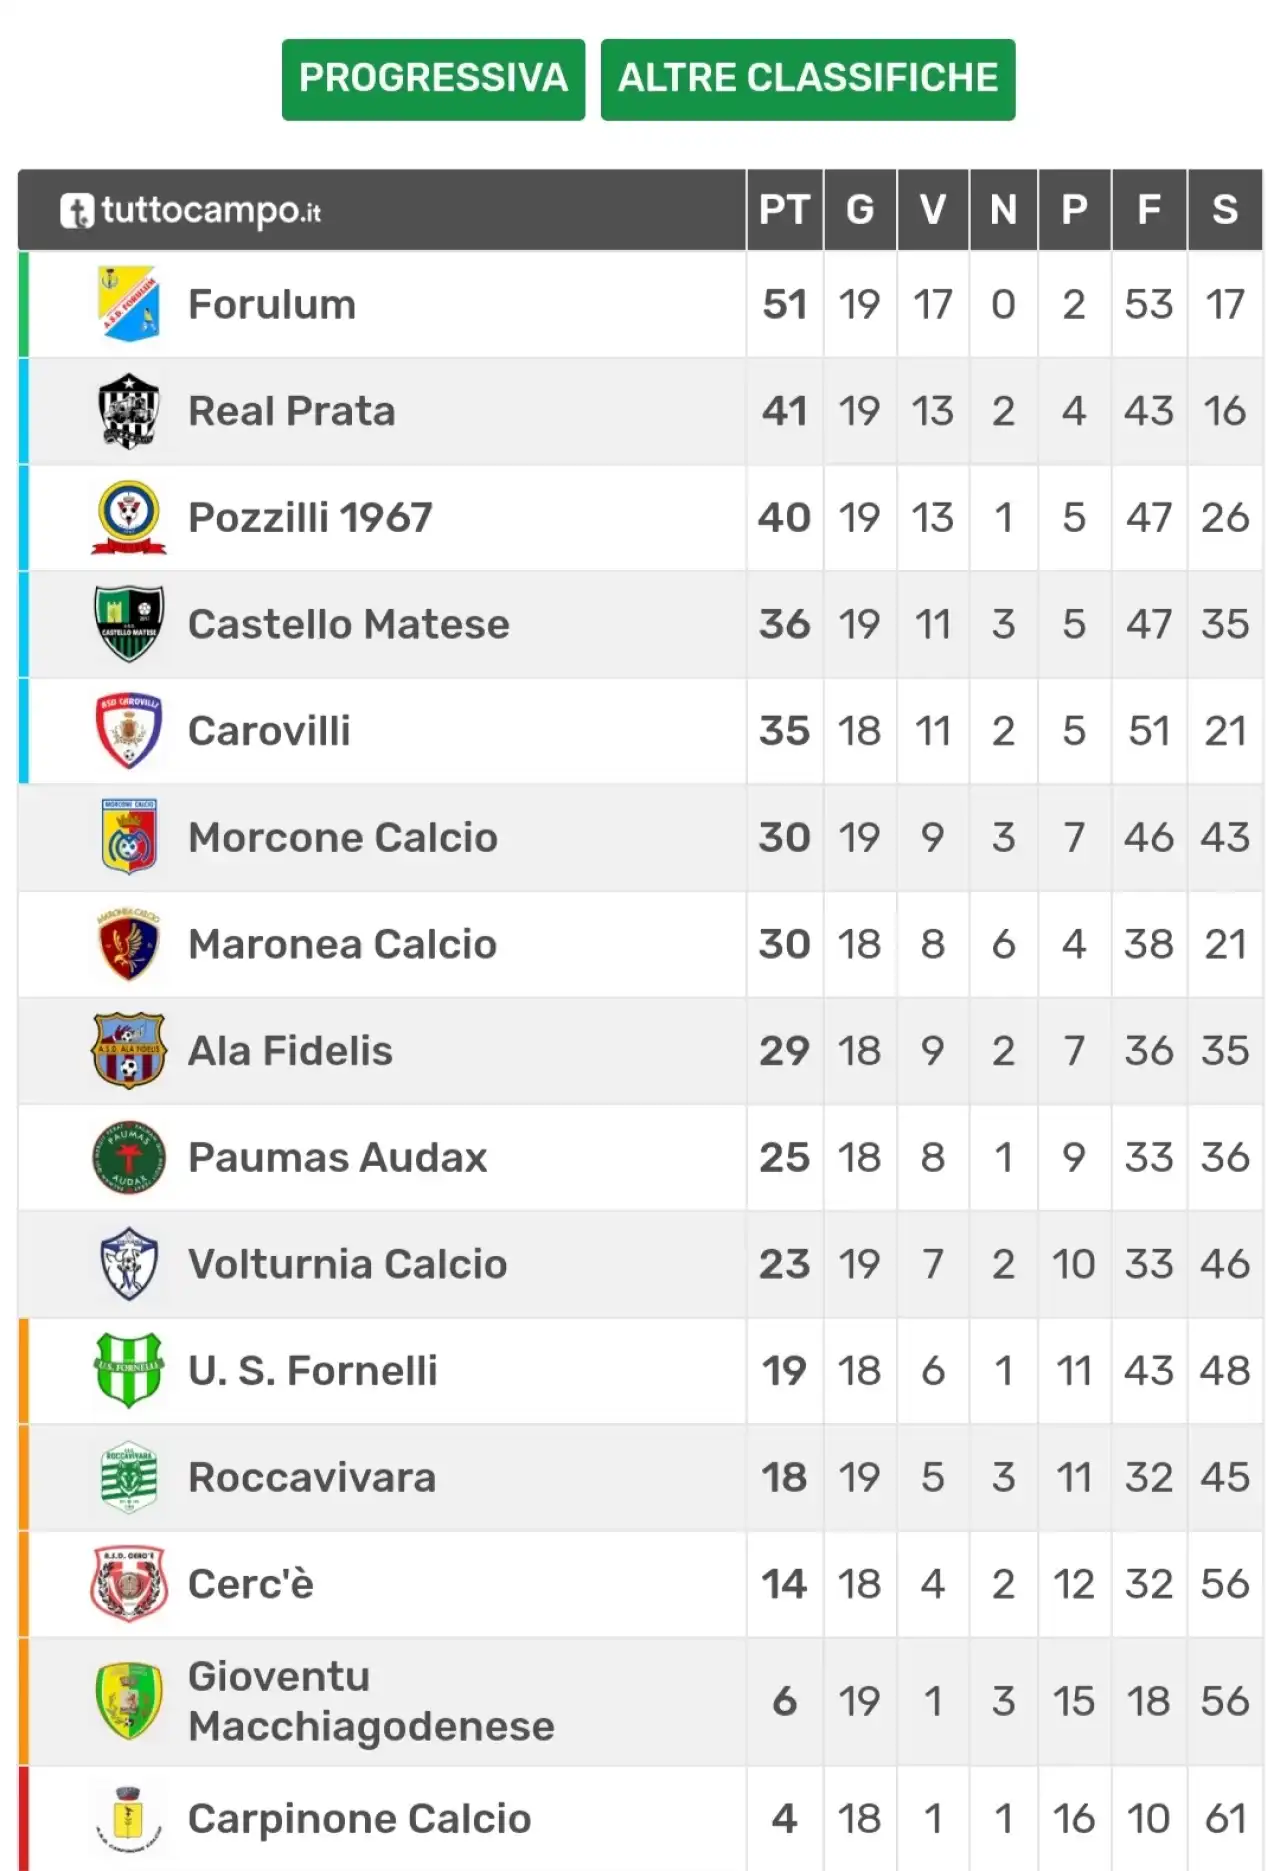Open the ALTRE CLASSIFICHE button
This screenshot has height=1871, width=1280.
[808, 80]
